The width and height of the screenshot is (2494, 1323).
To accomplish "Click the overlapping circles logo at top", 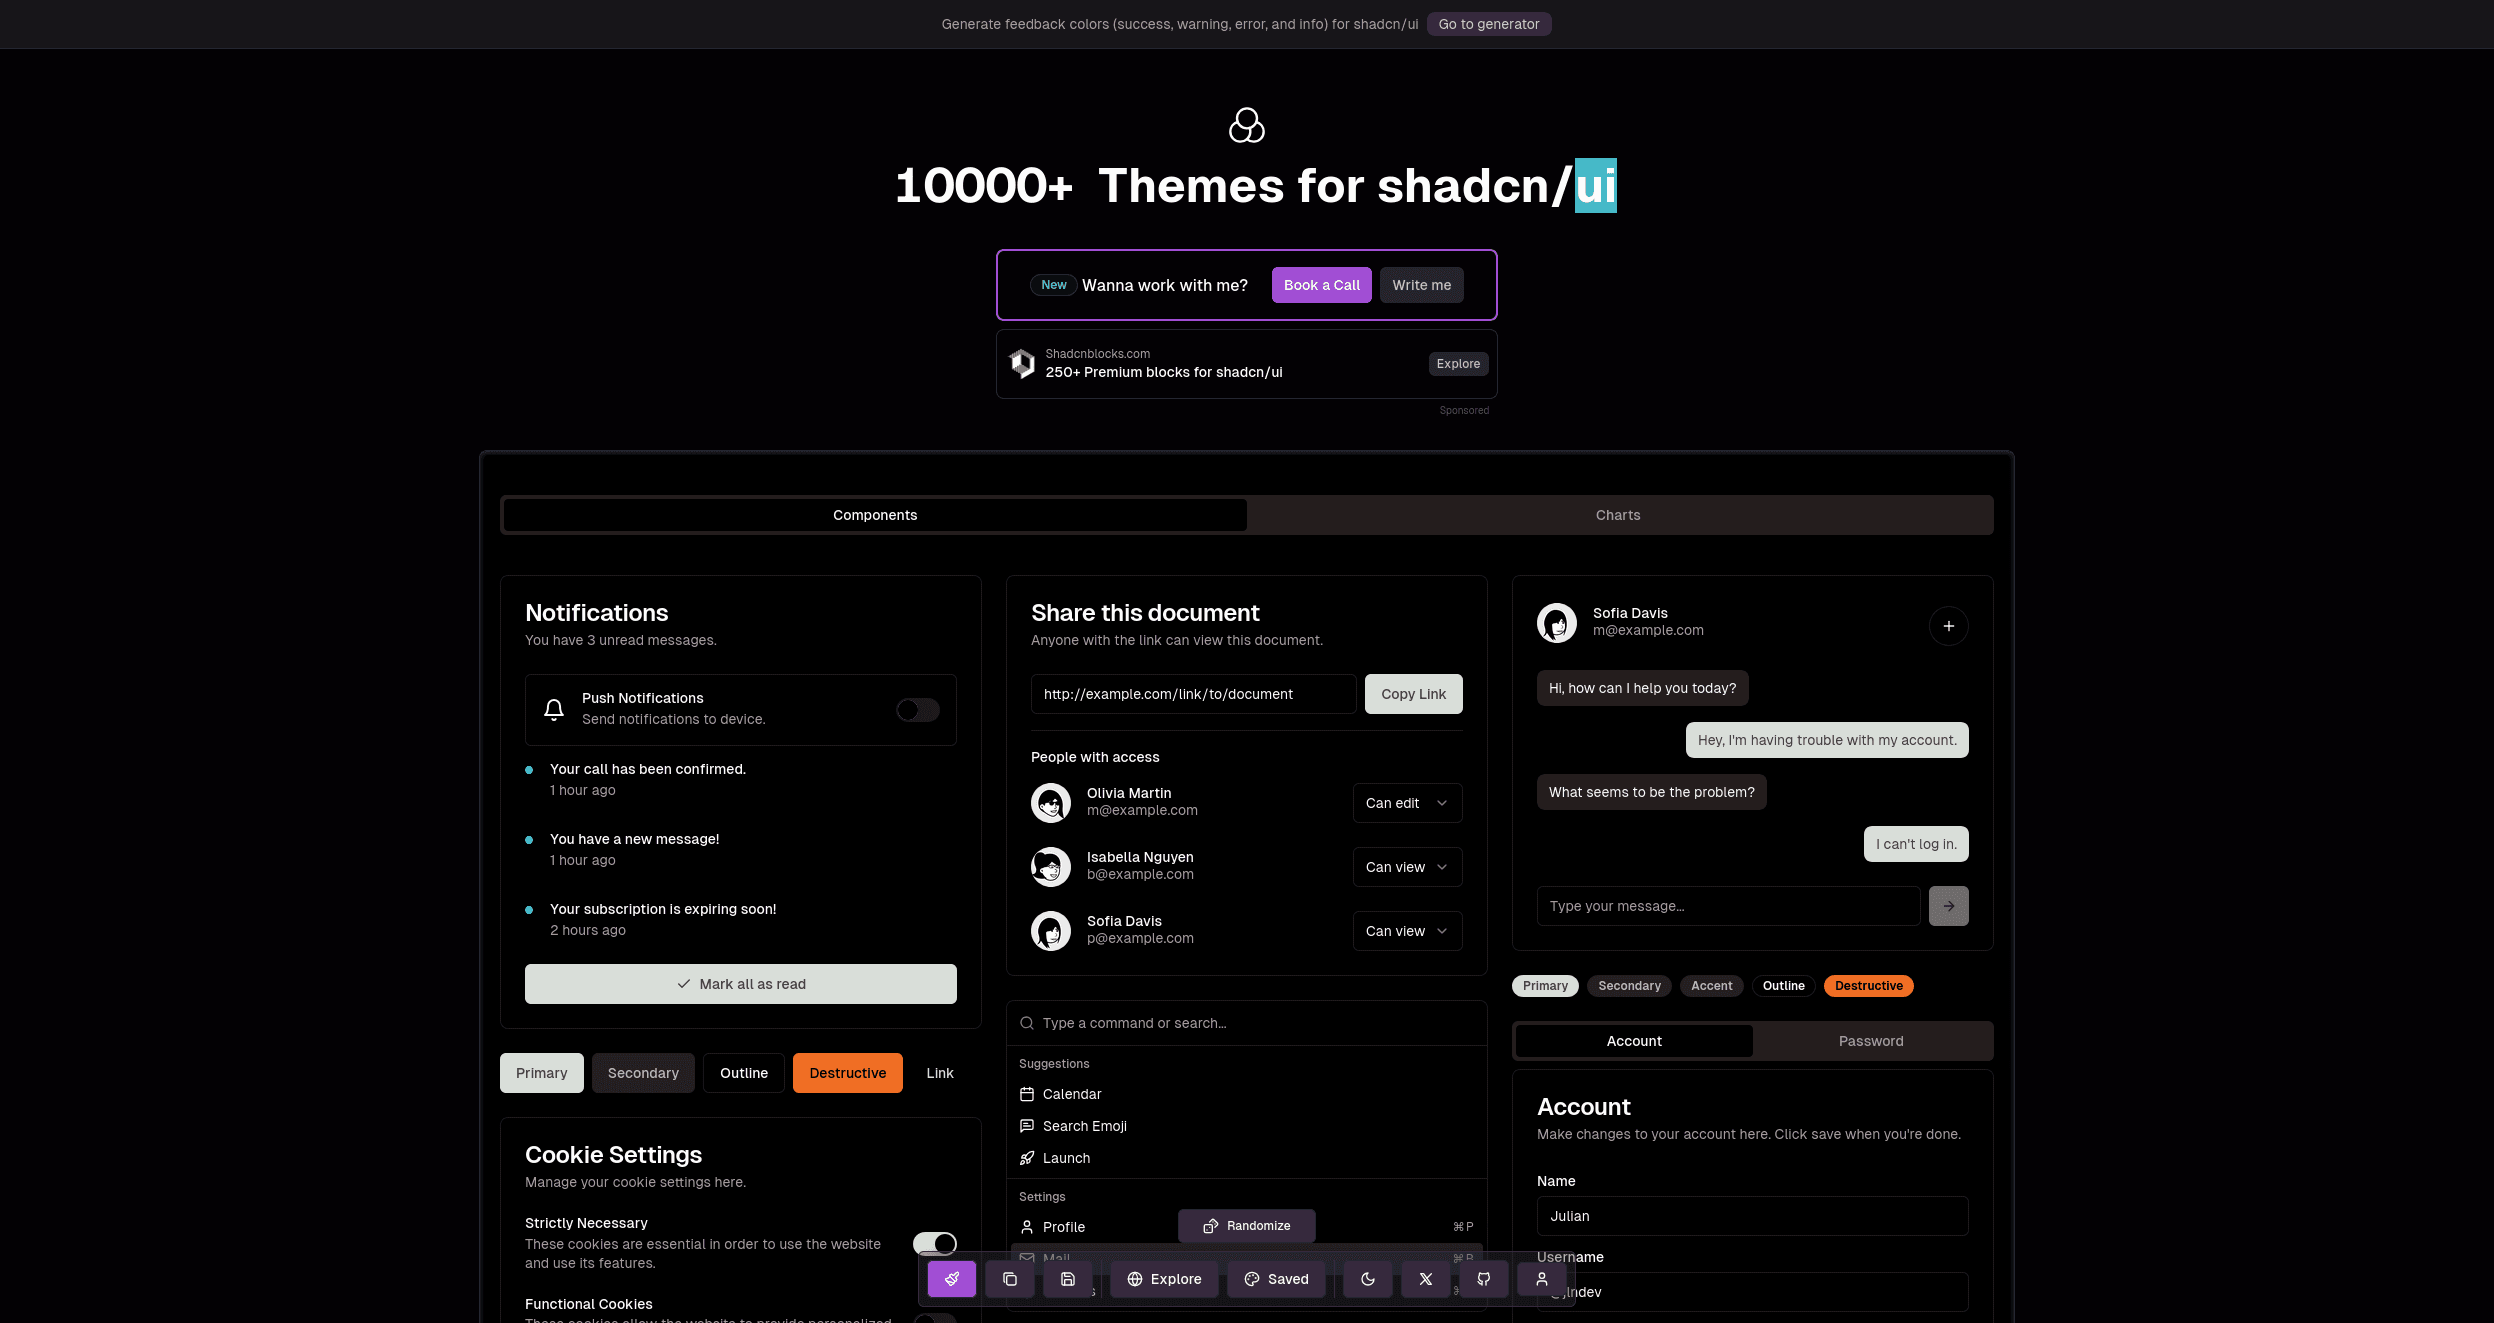I will click(1246, 126).
